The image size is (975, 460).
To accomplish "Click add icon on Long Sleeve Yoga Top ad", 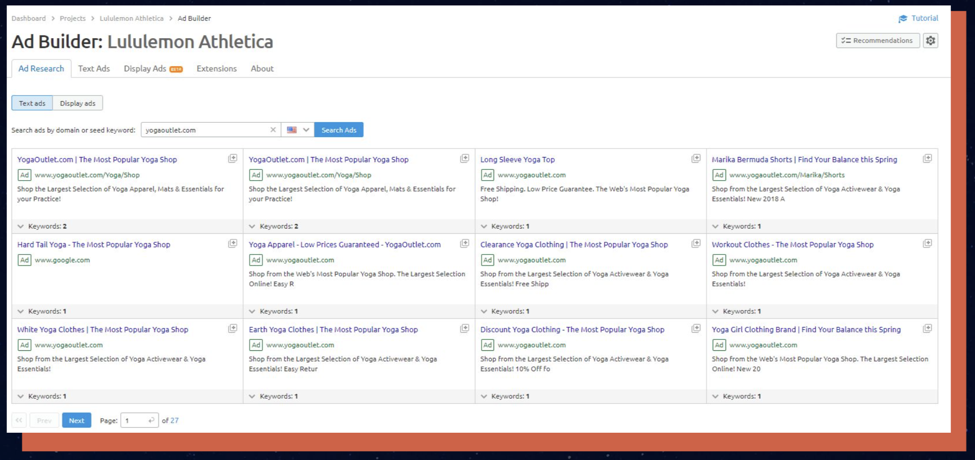I will coord(696,159).
